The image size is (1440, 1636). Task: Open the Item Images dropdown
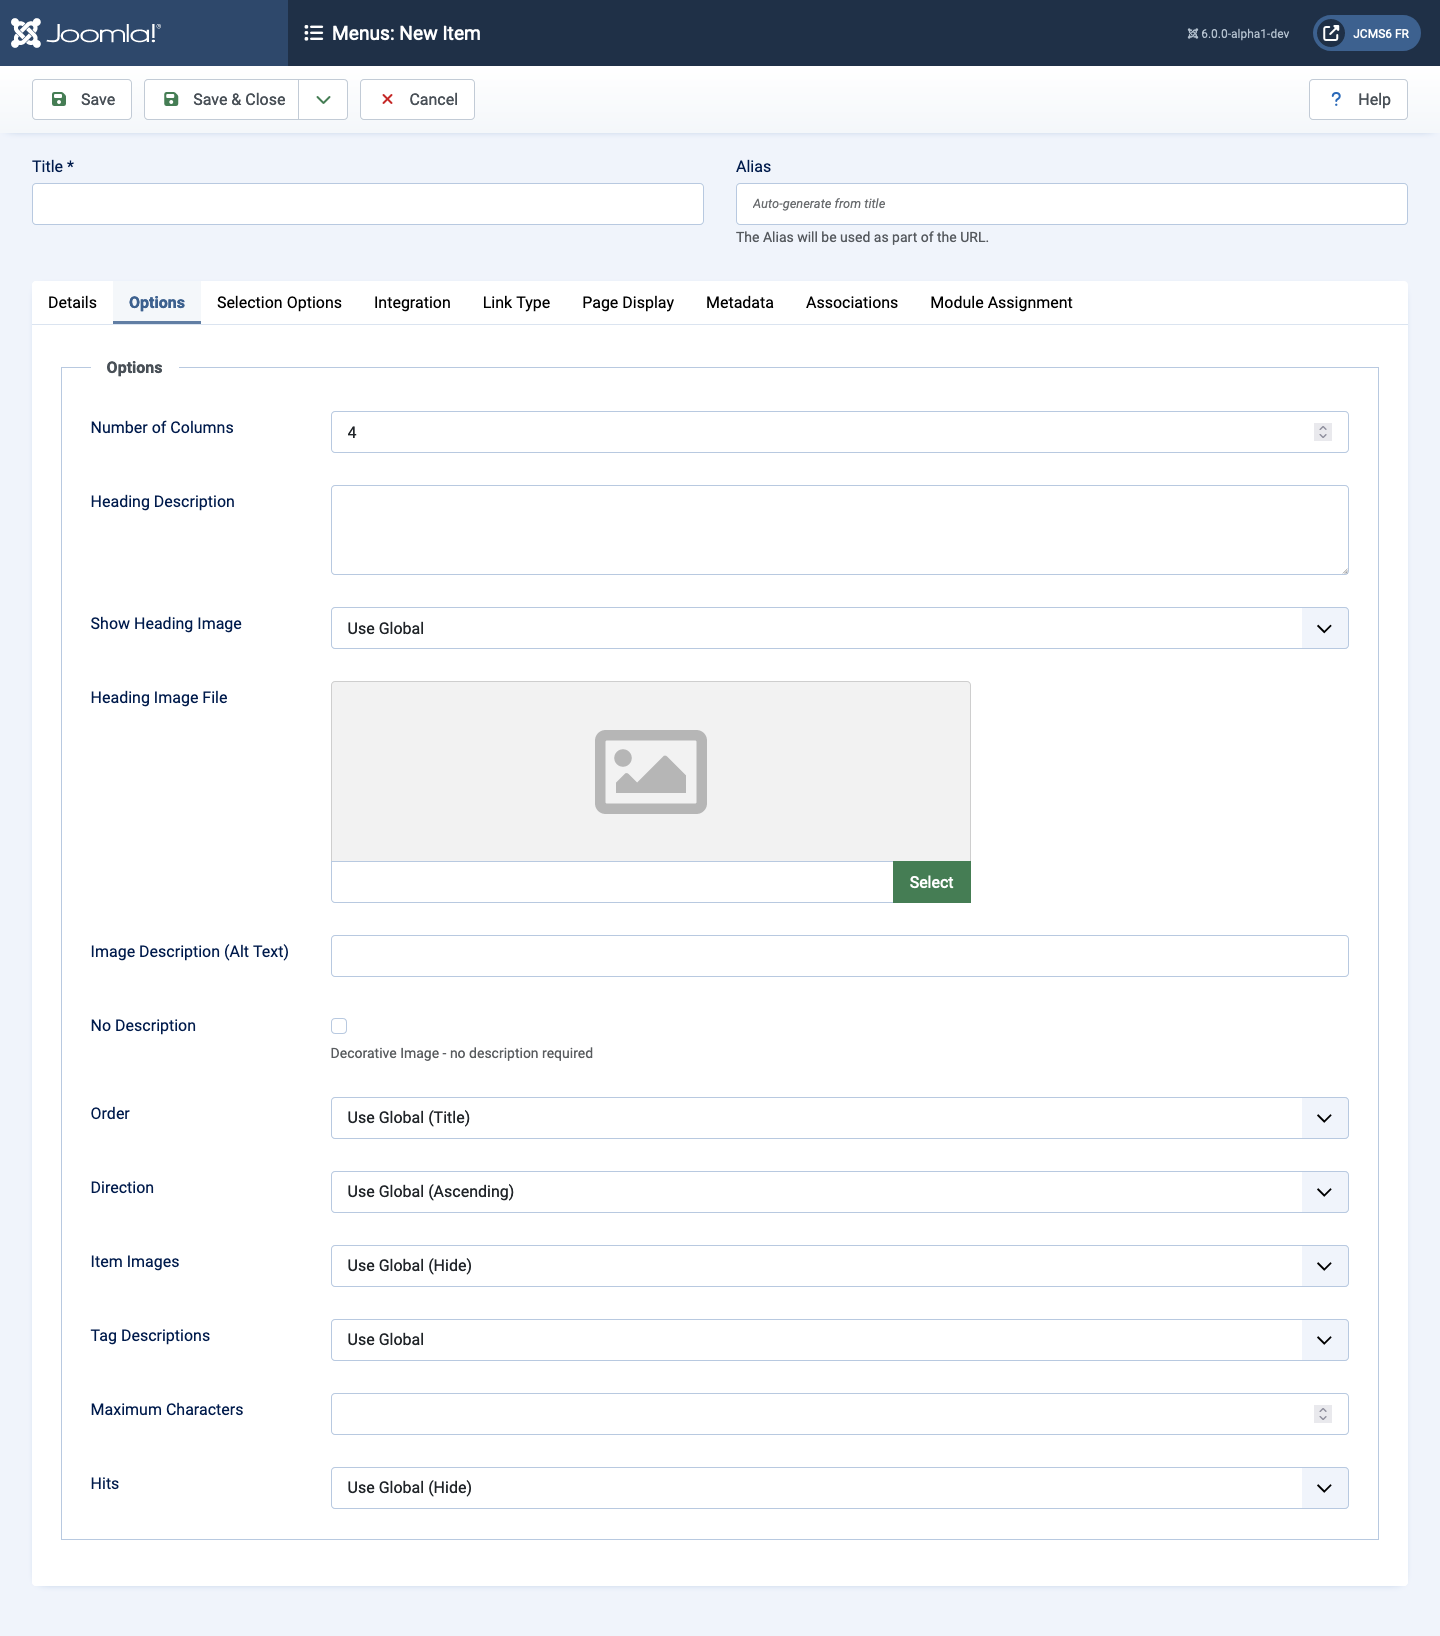click(x=840, y=1266)
